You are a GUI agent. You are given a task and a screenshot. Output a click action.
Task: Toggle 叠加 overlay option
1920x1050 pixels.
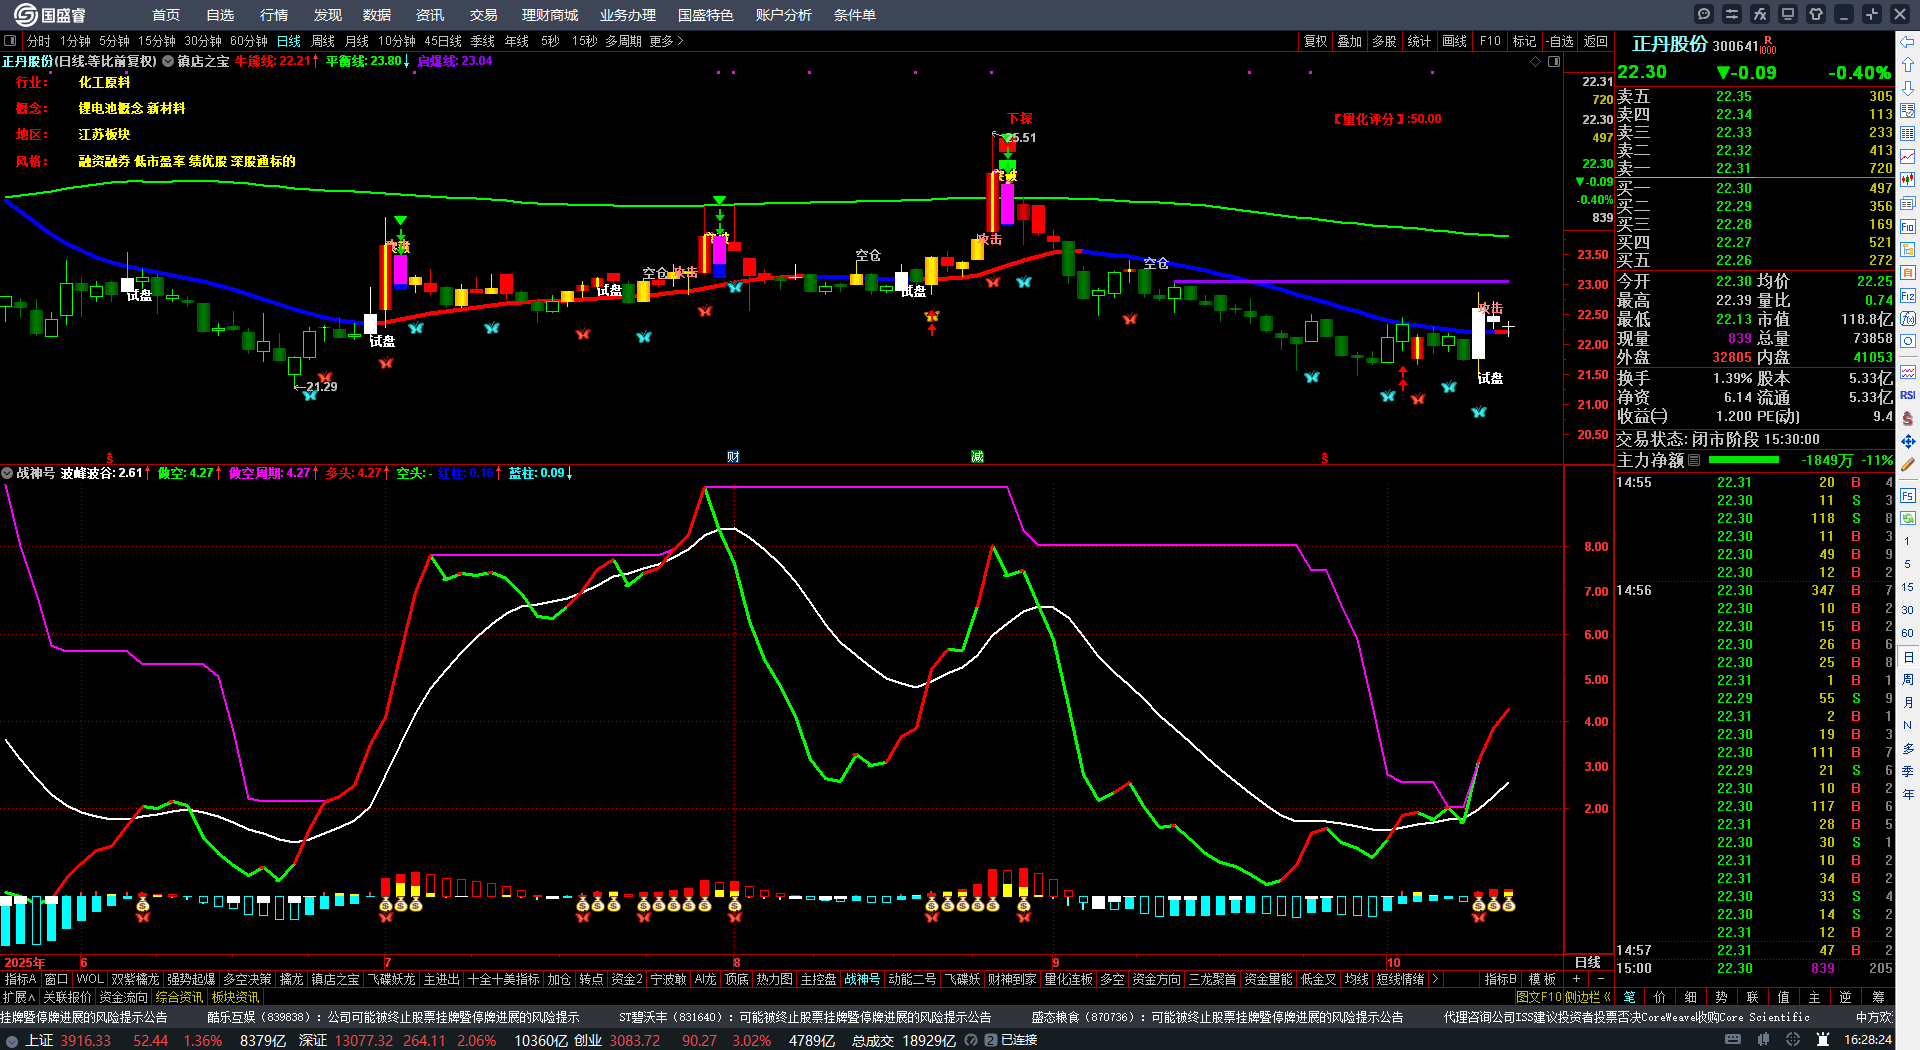point(1350,41)
